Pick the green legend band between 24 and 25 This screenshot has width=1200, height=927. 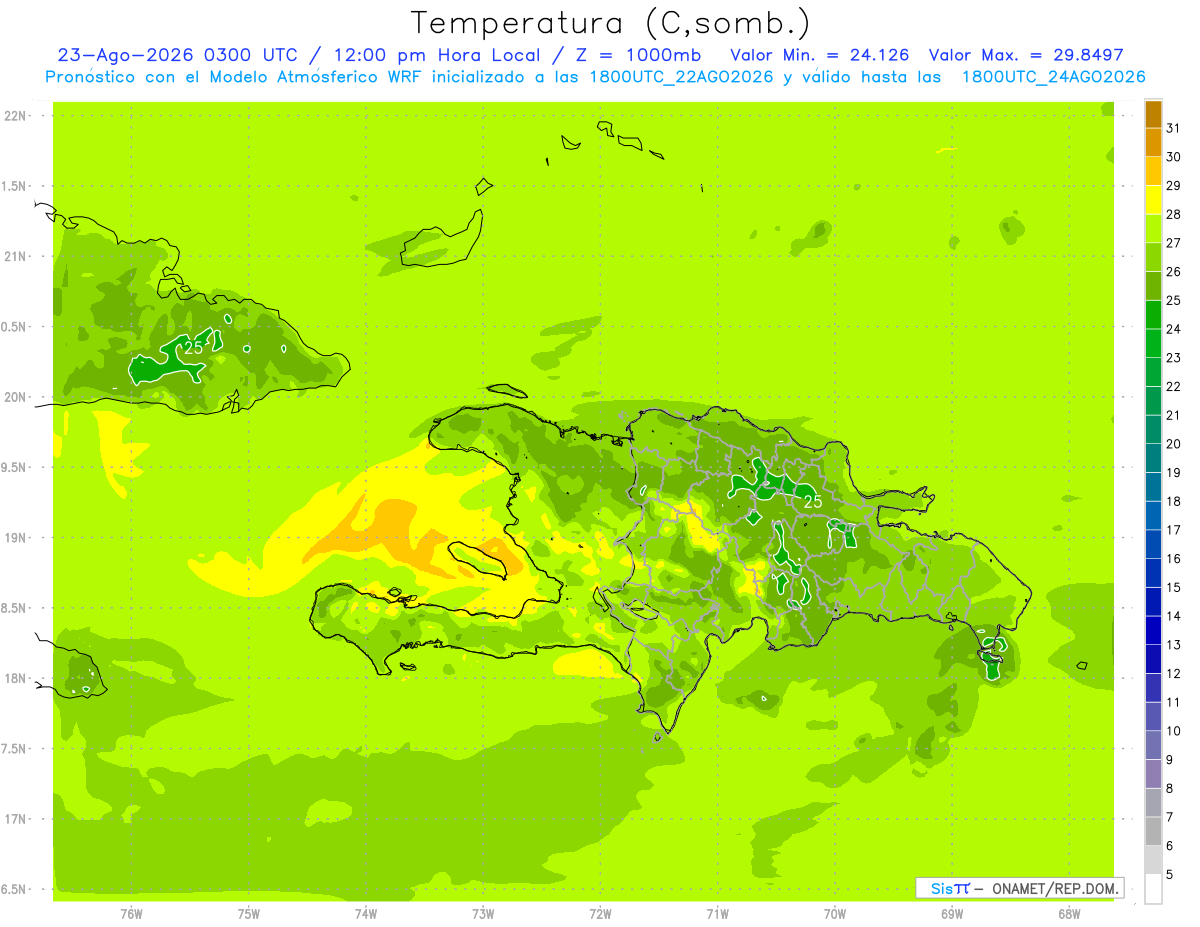1153,314
